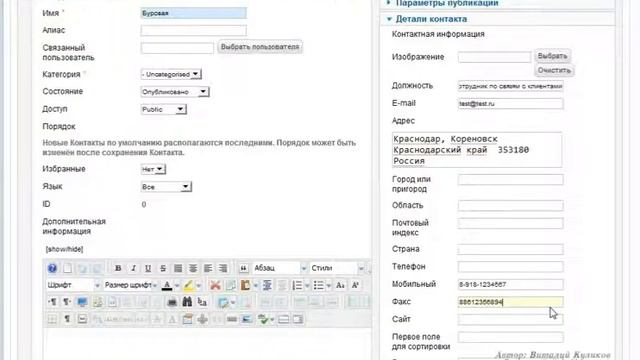Toggle underline formatting

point(148,268)
